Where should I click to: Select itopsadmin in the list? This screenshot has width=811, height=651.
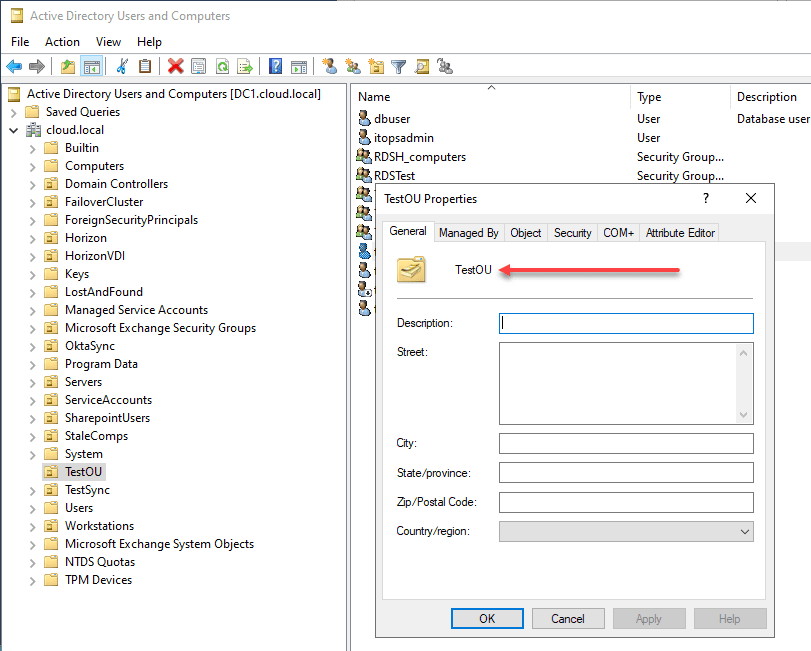coord(403,138)
